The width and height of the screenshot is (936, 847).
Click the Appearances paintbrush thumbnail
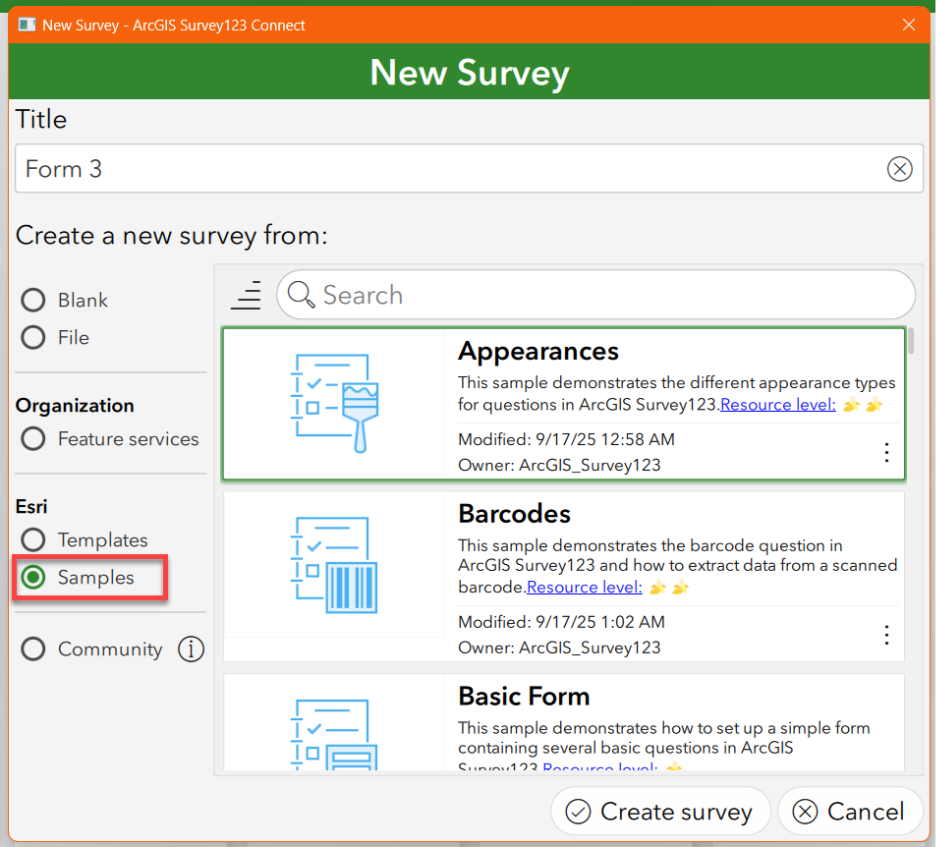point(334,403)
